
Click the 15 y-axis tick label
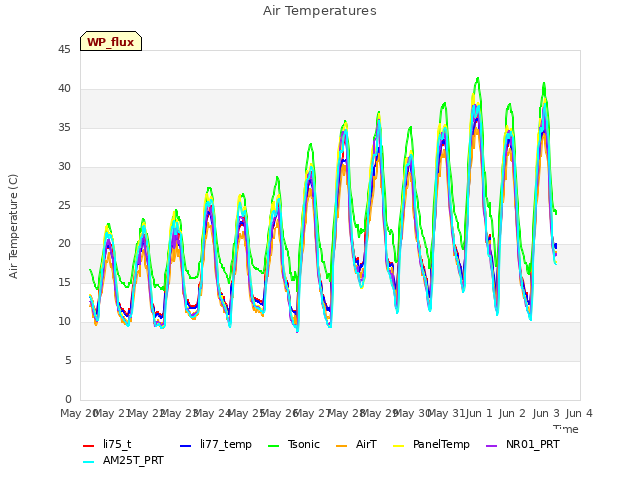tap(64, 282)
